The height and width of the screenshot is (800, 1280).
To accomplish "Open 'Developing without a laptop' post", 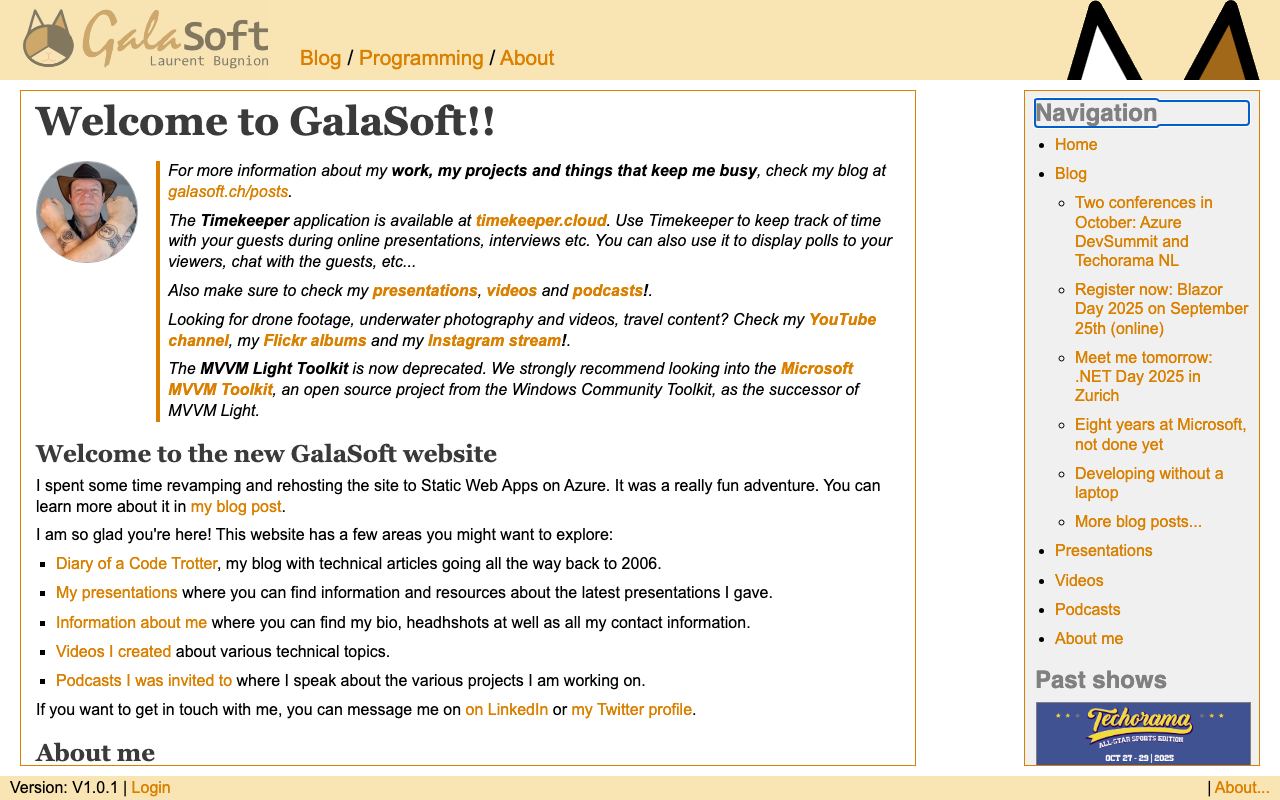I will click(x=1149, y=483).
